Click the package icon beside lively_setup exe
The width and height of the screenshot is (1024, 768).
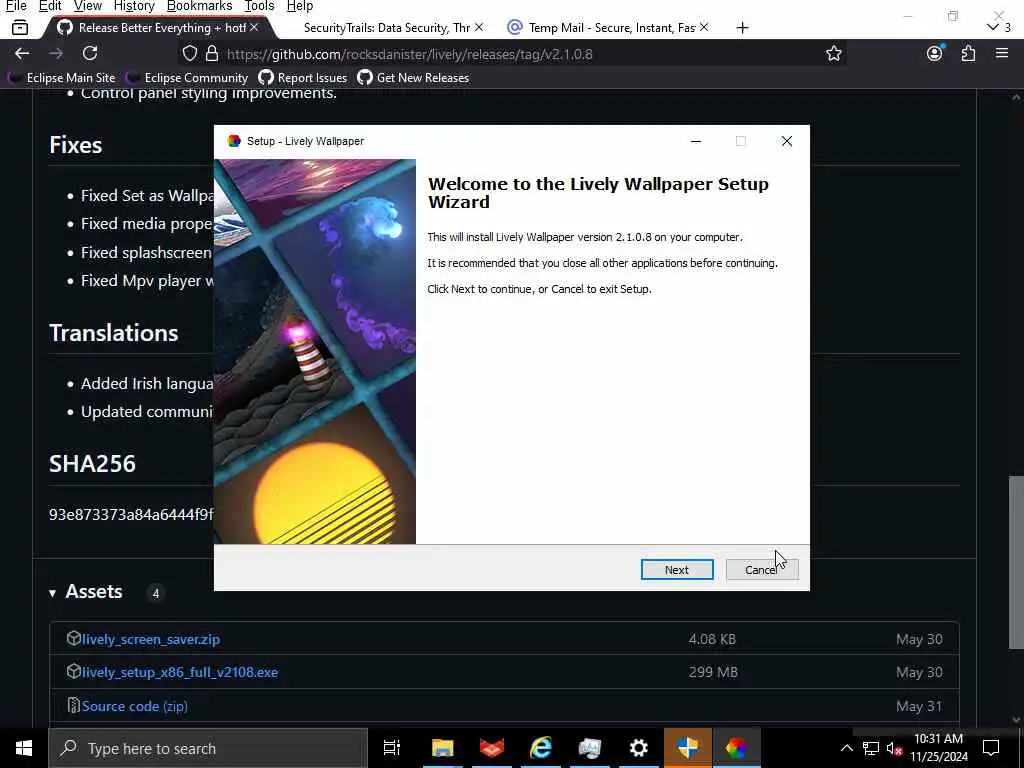(x=73, y=671)
